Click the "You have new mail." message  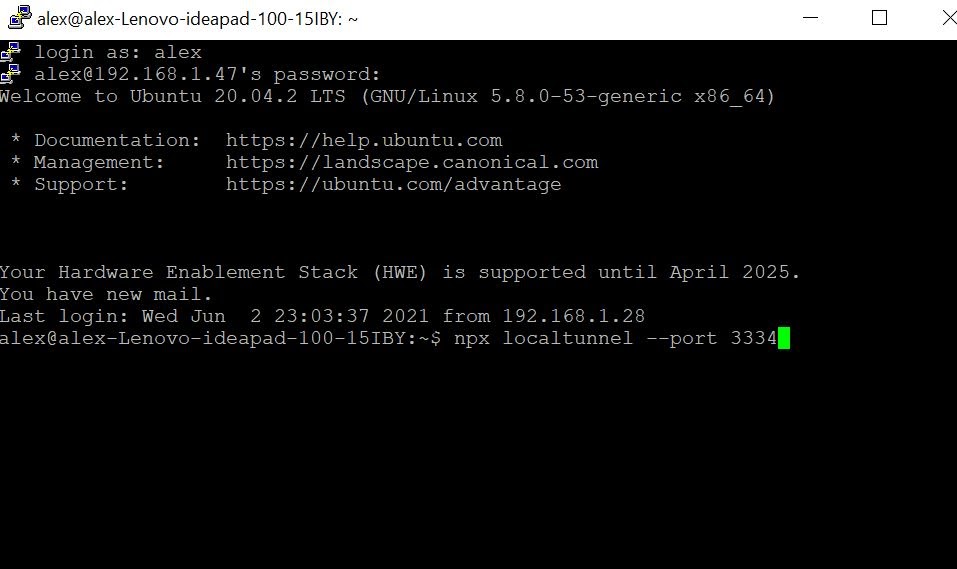click(106, 294)
